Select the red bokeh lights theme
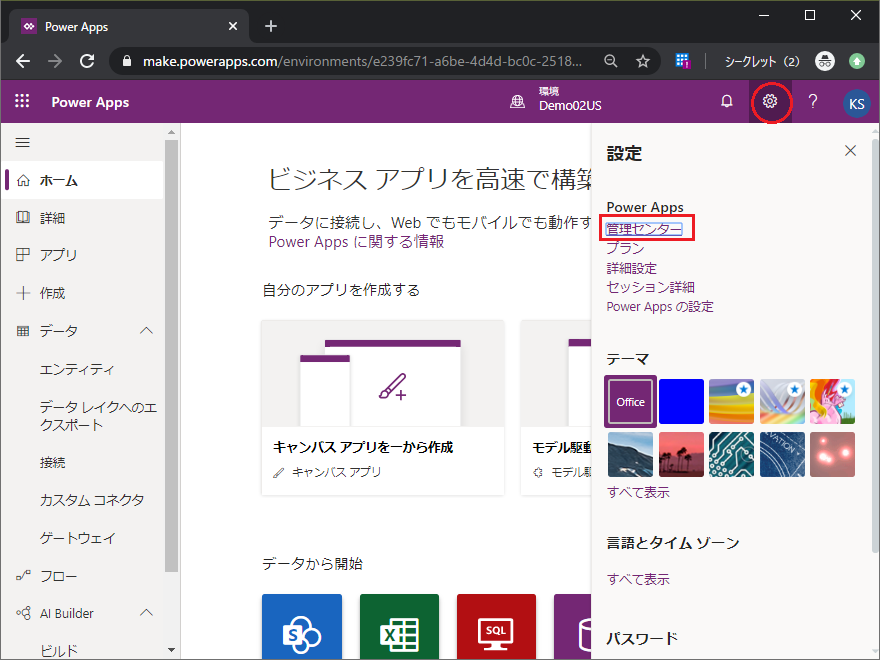 [832, 454]
